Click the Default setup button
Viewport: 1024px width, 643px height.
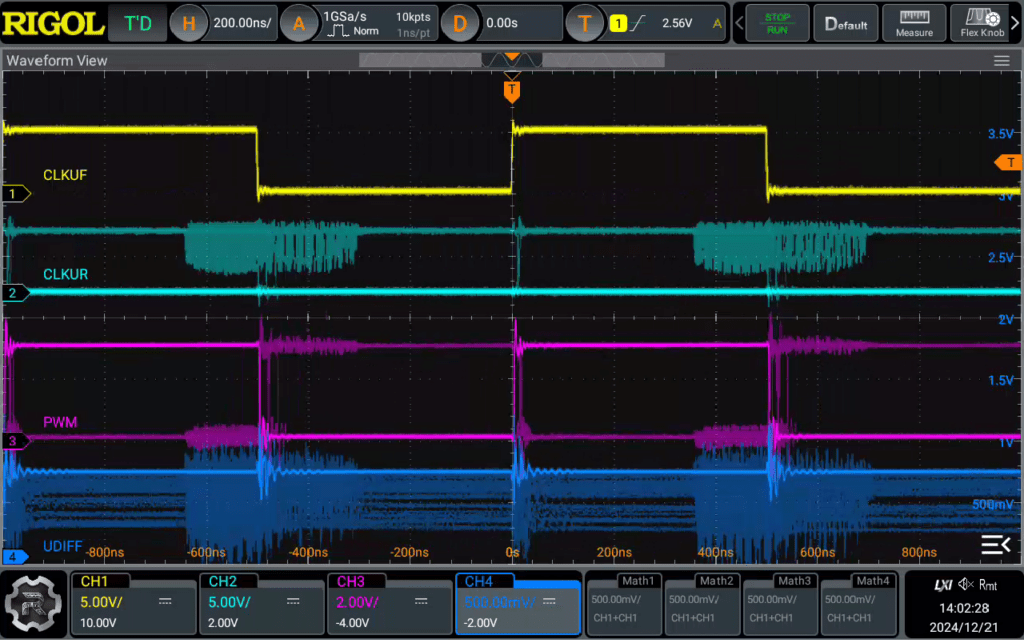[846, 24]
